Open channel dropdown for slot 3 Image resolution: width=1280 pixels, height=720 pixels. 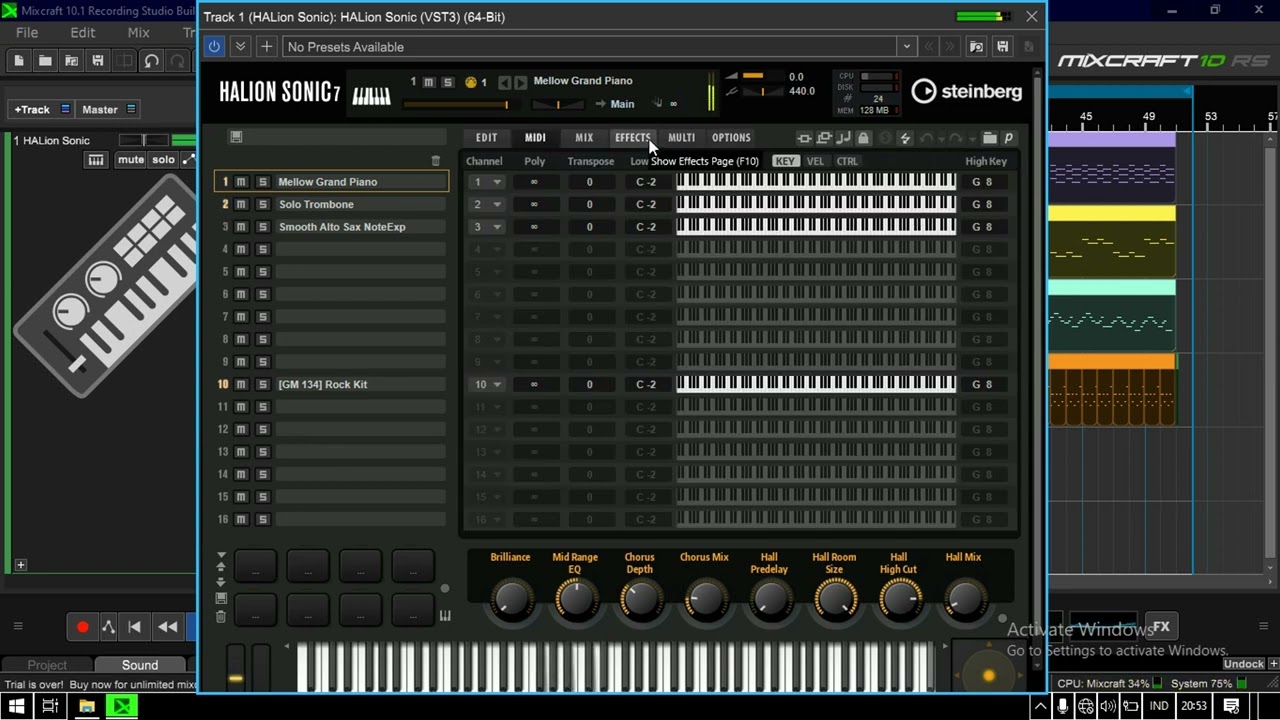[x=496, y=227]
